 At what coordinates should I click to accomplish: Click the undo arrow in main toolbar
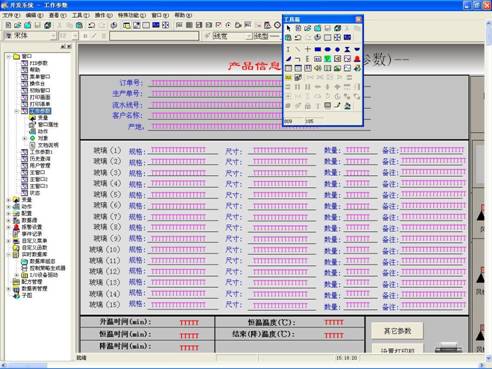pyautogui.click(x=91, y=25)
